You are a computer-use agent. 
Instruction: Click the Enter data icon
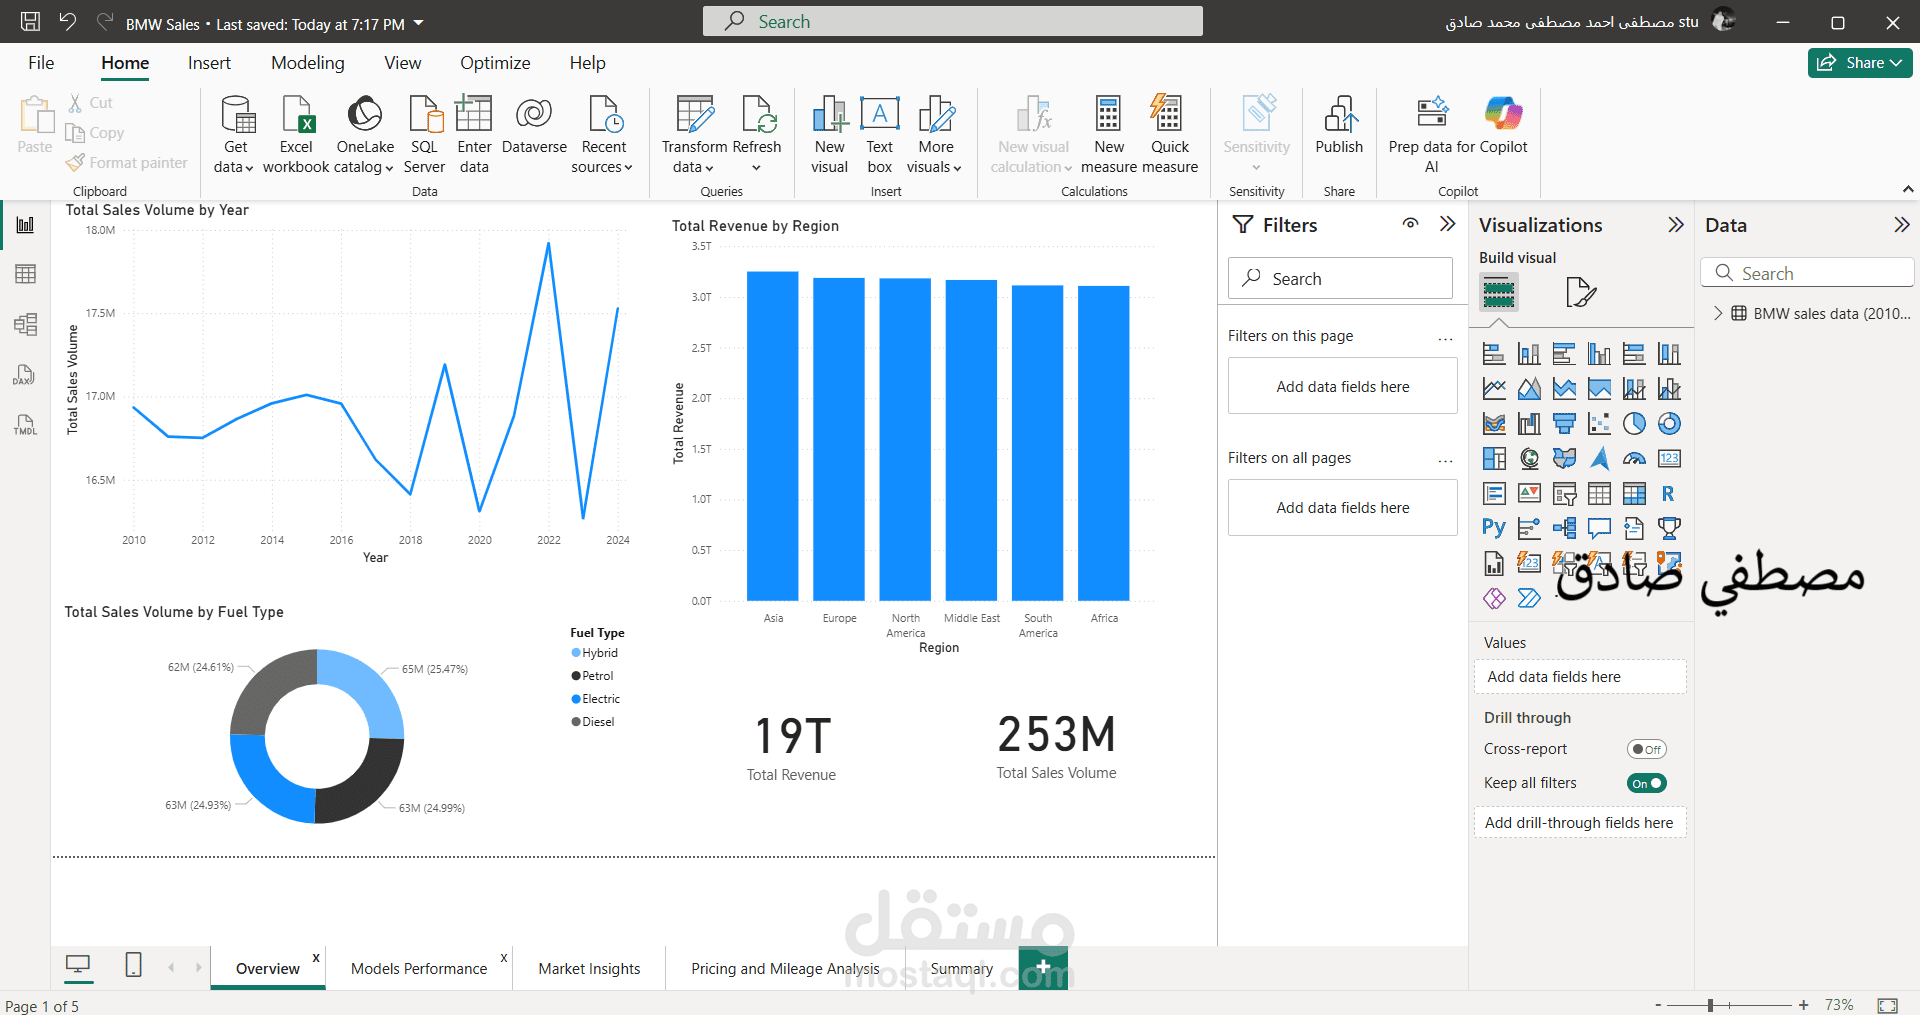coord(474,114)
